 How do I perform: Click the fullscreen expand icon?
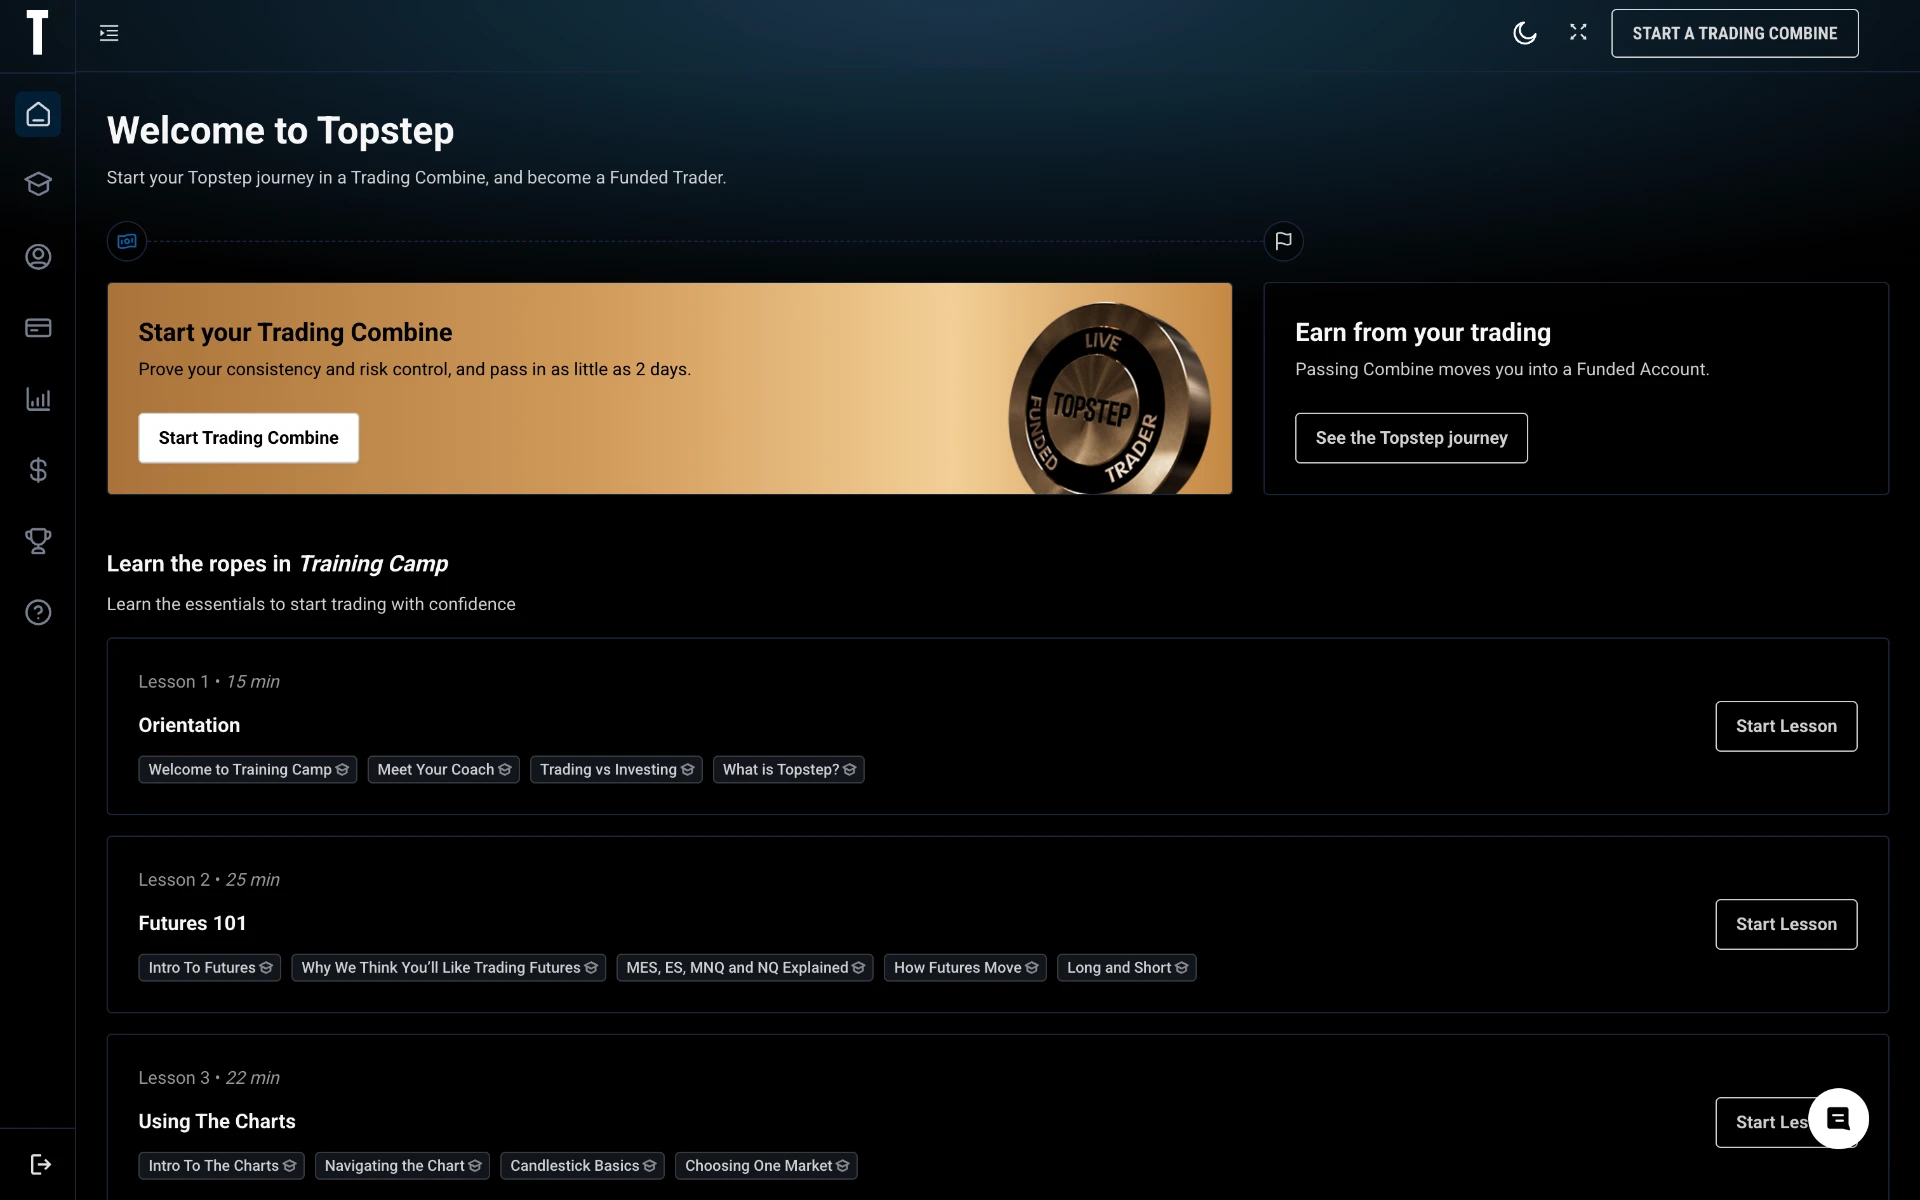point(1578,32)
